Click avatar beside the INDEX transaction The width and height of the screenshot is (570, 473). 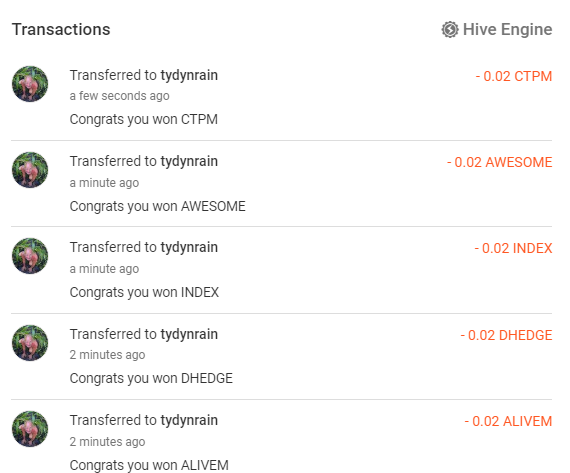pyautogui.click(x=30, y=256)
